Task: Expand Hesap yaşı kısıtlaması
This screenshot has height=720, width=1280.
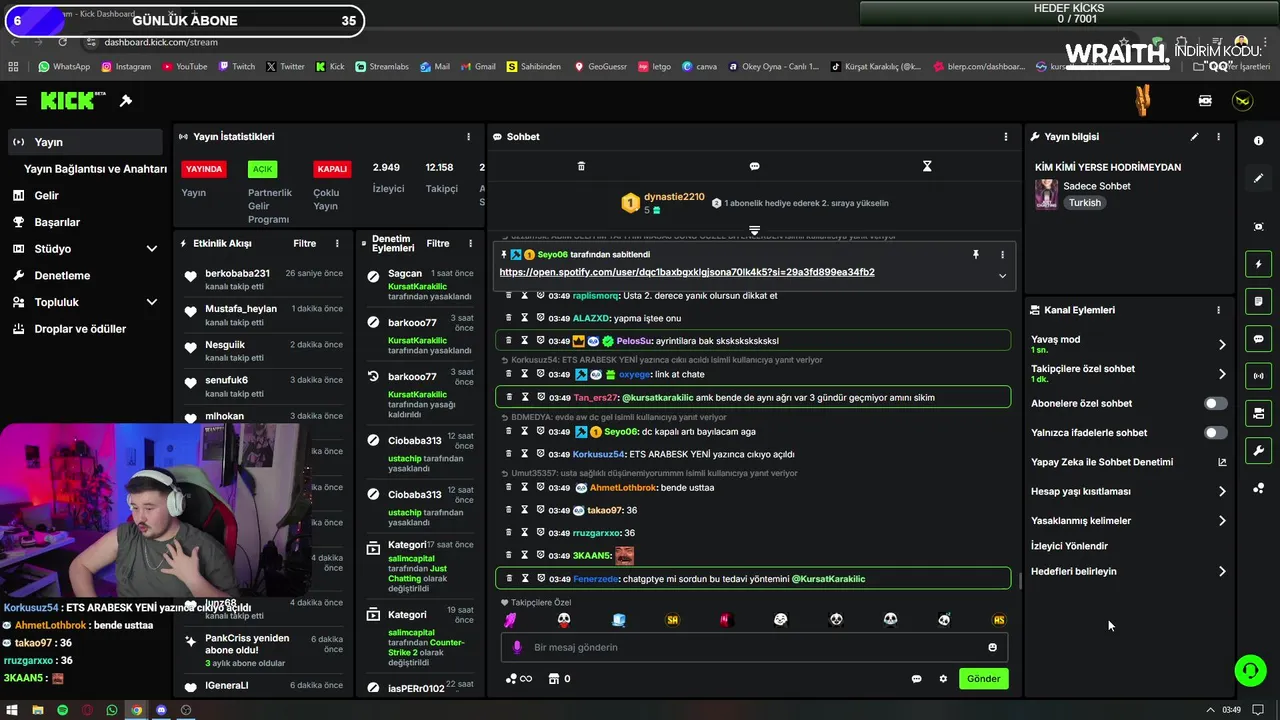Action: tap(1221, 491)
